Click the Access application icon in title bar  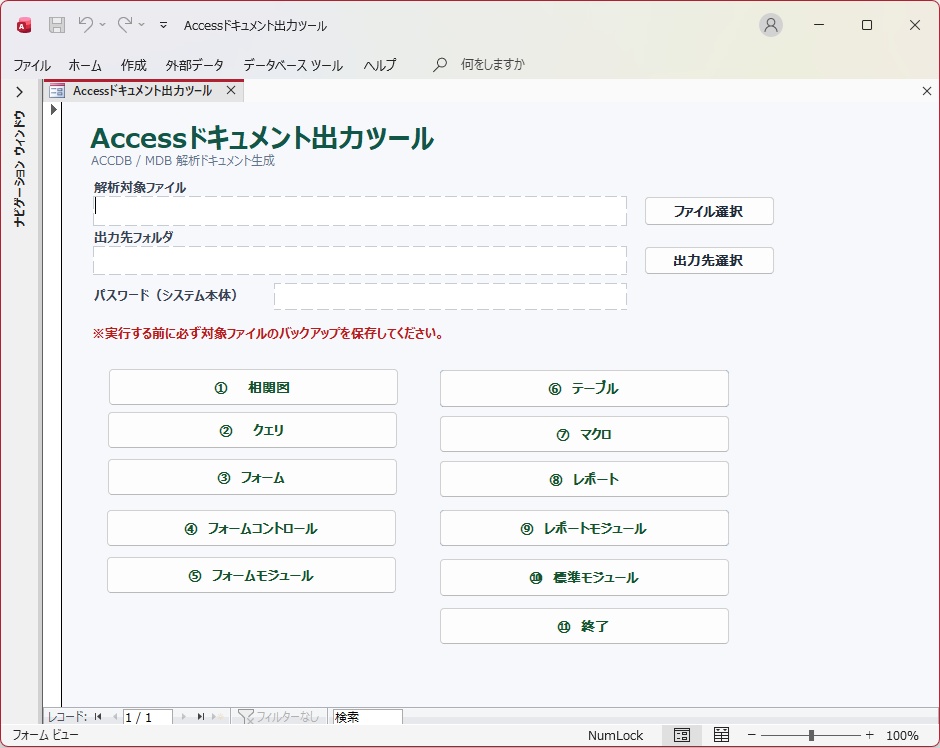click(x=24, y=25)
